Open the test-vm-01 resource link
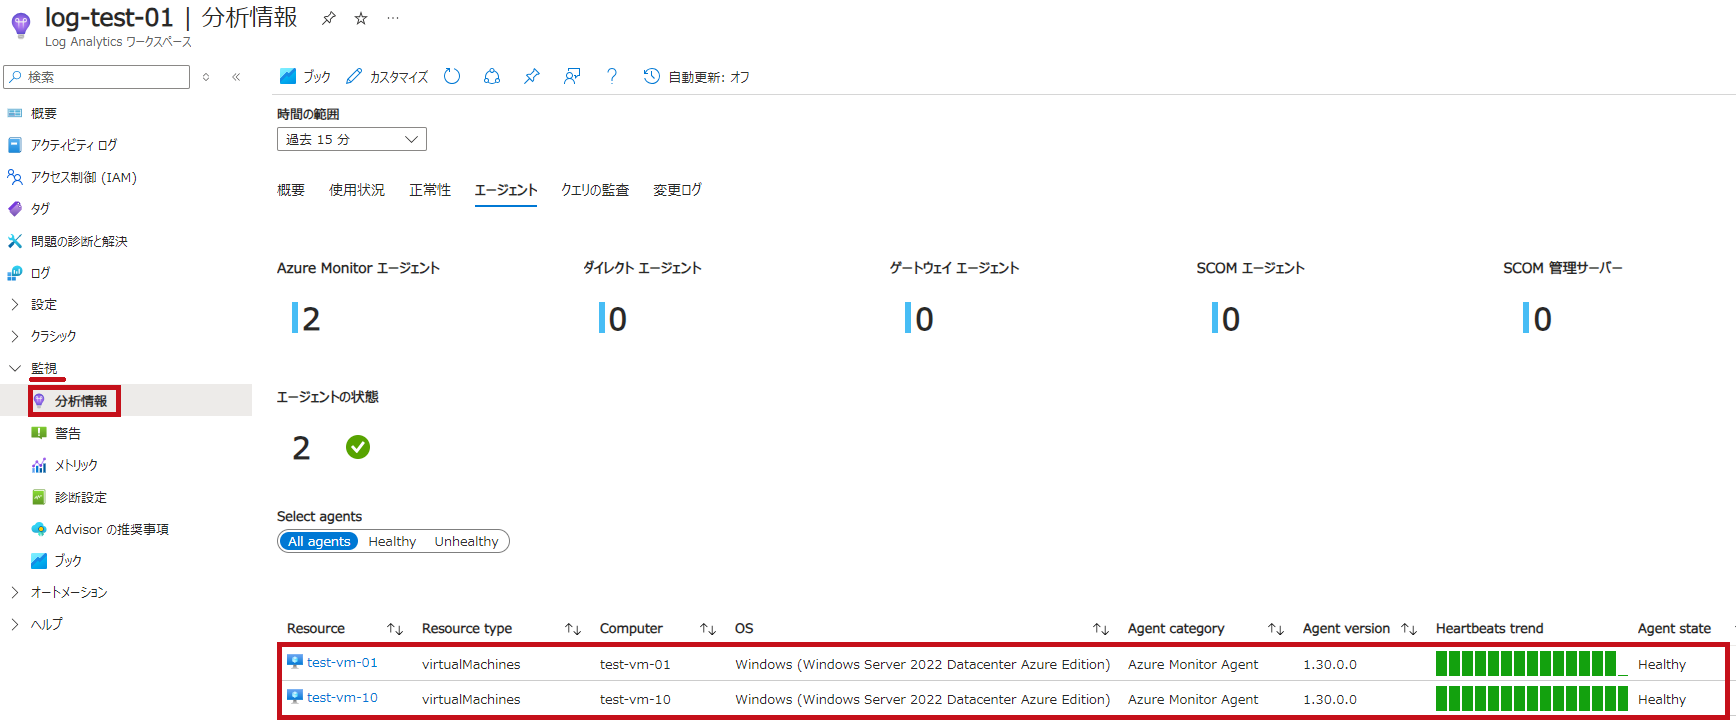This screenshot has width=1736, height=725. click(x=342, y=662)
